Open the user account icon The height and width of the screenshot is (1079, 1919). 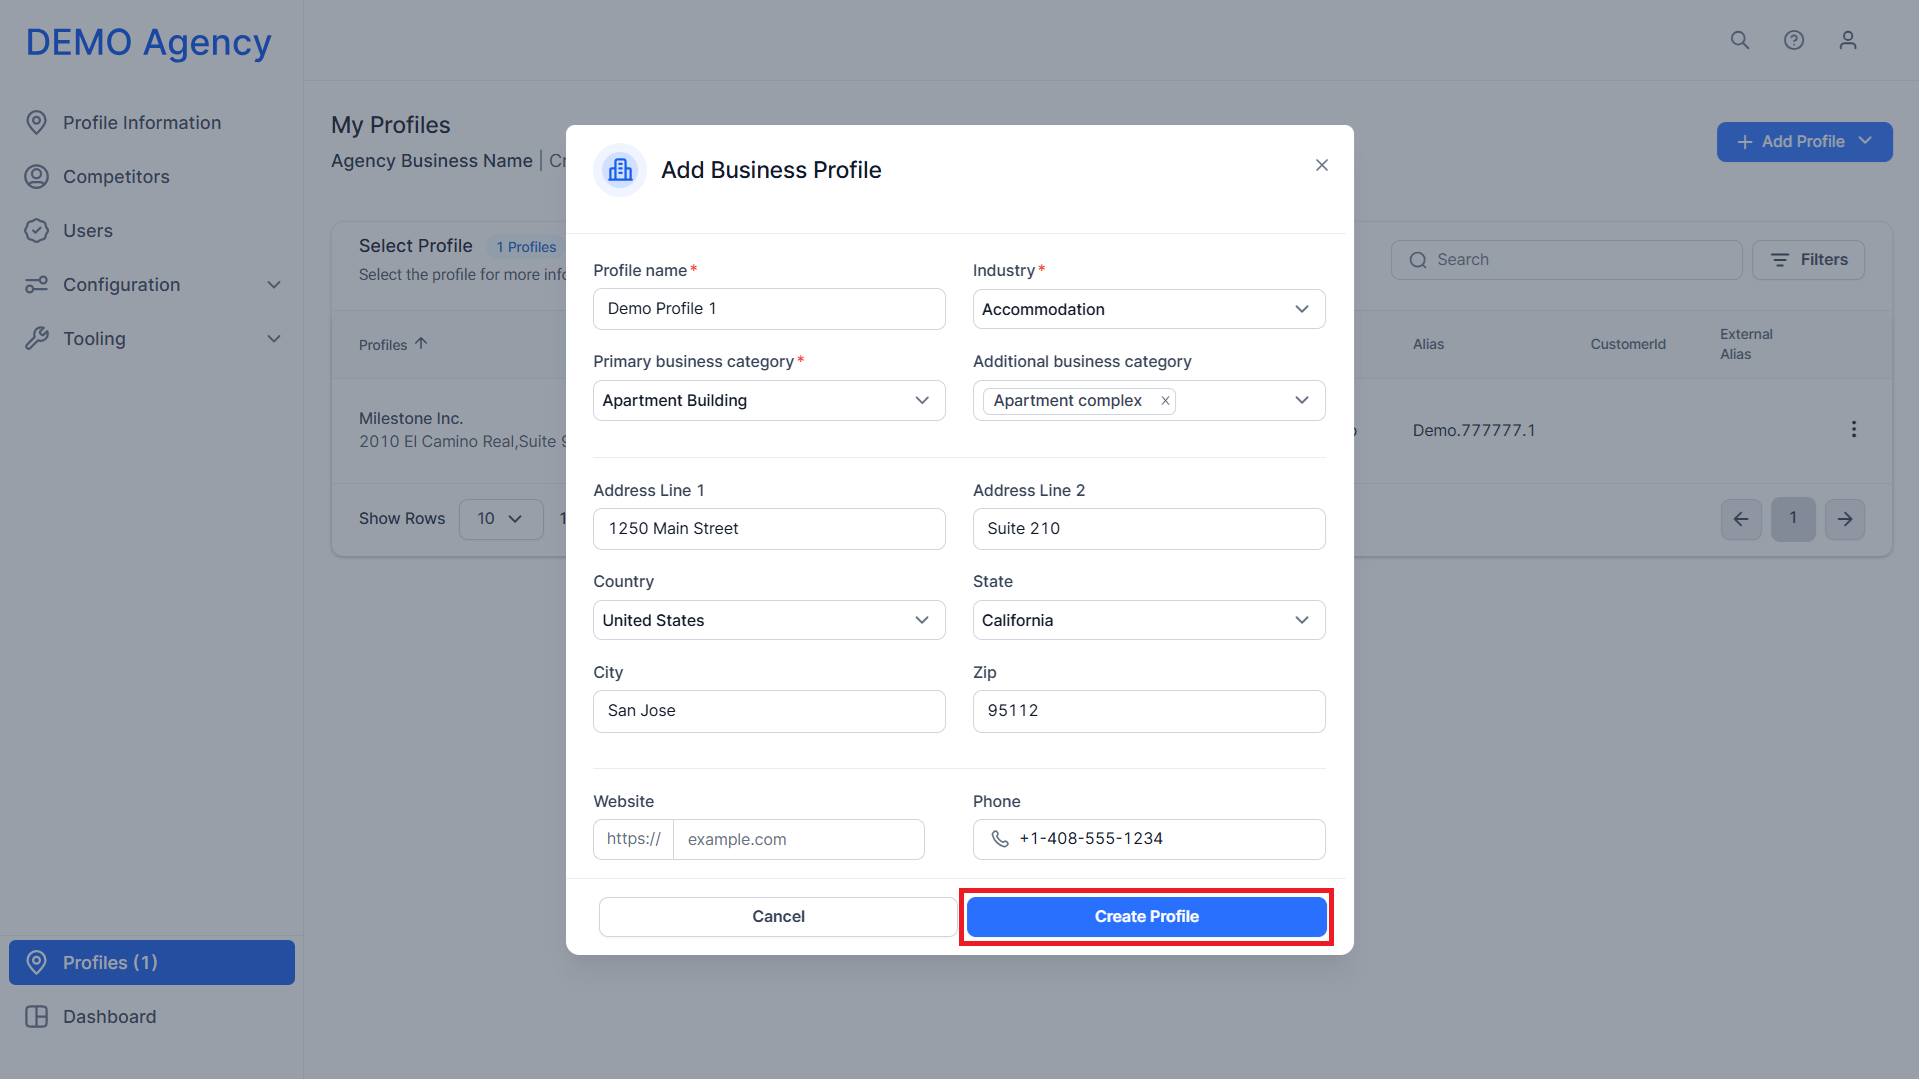[1848, 40]
